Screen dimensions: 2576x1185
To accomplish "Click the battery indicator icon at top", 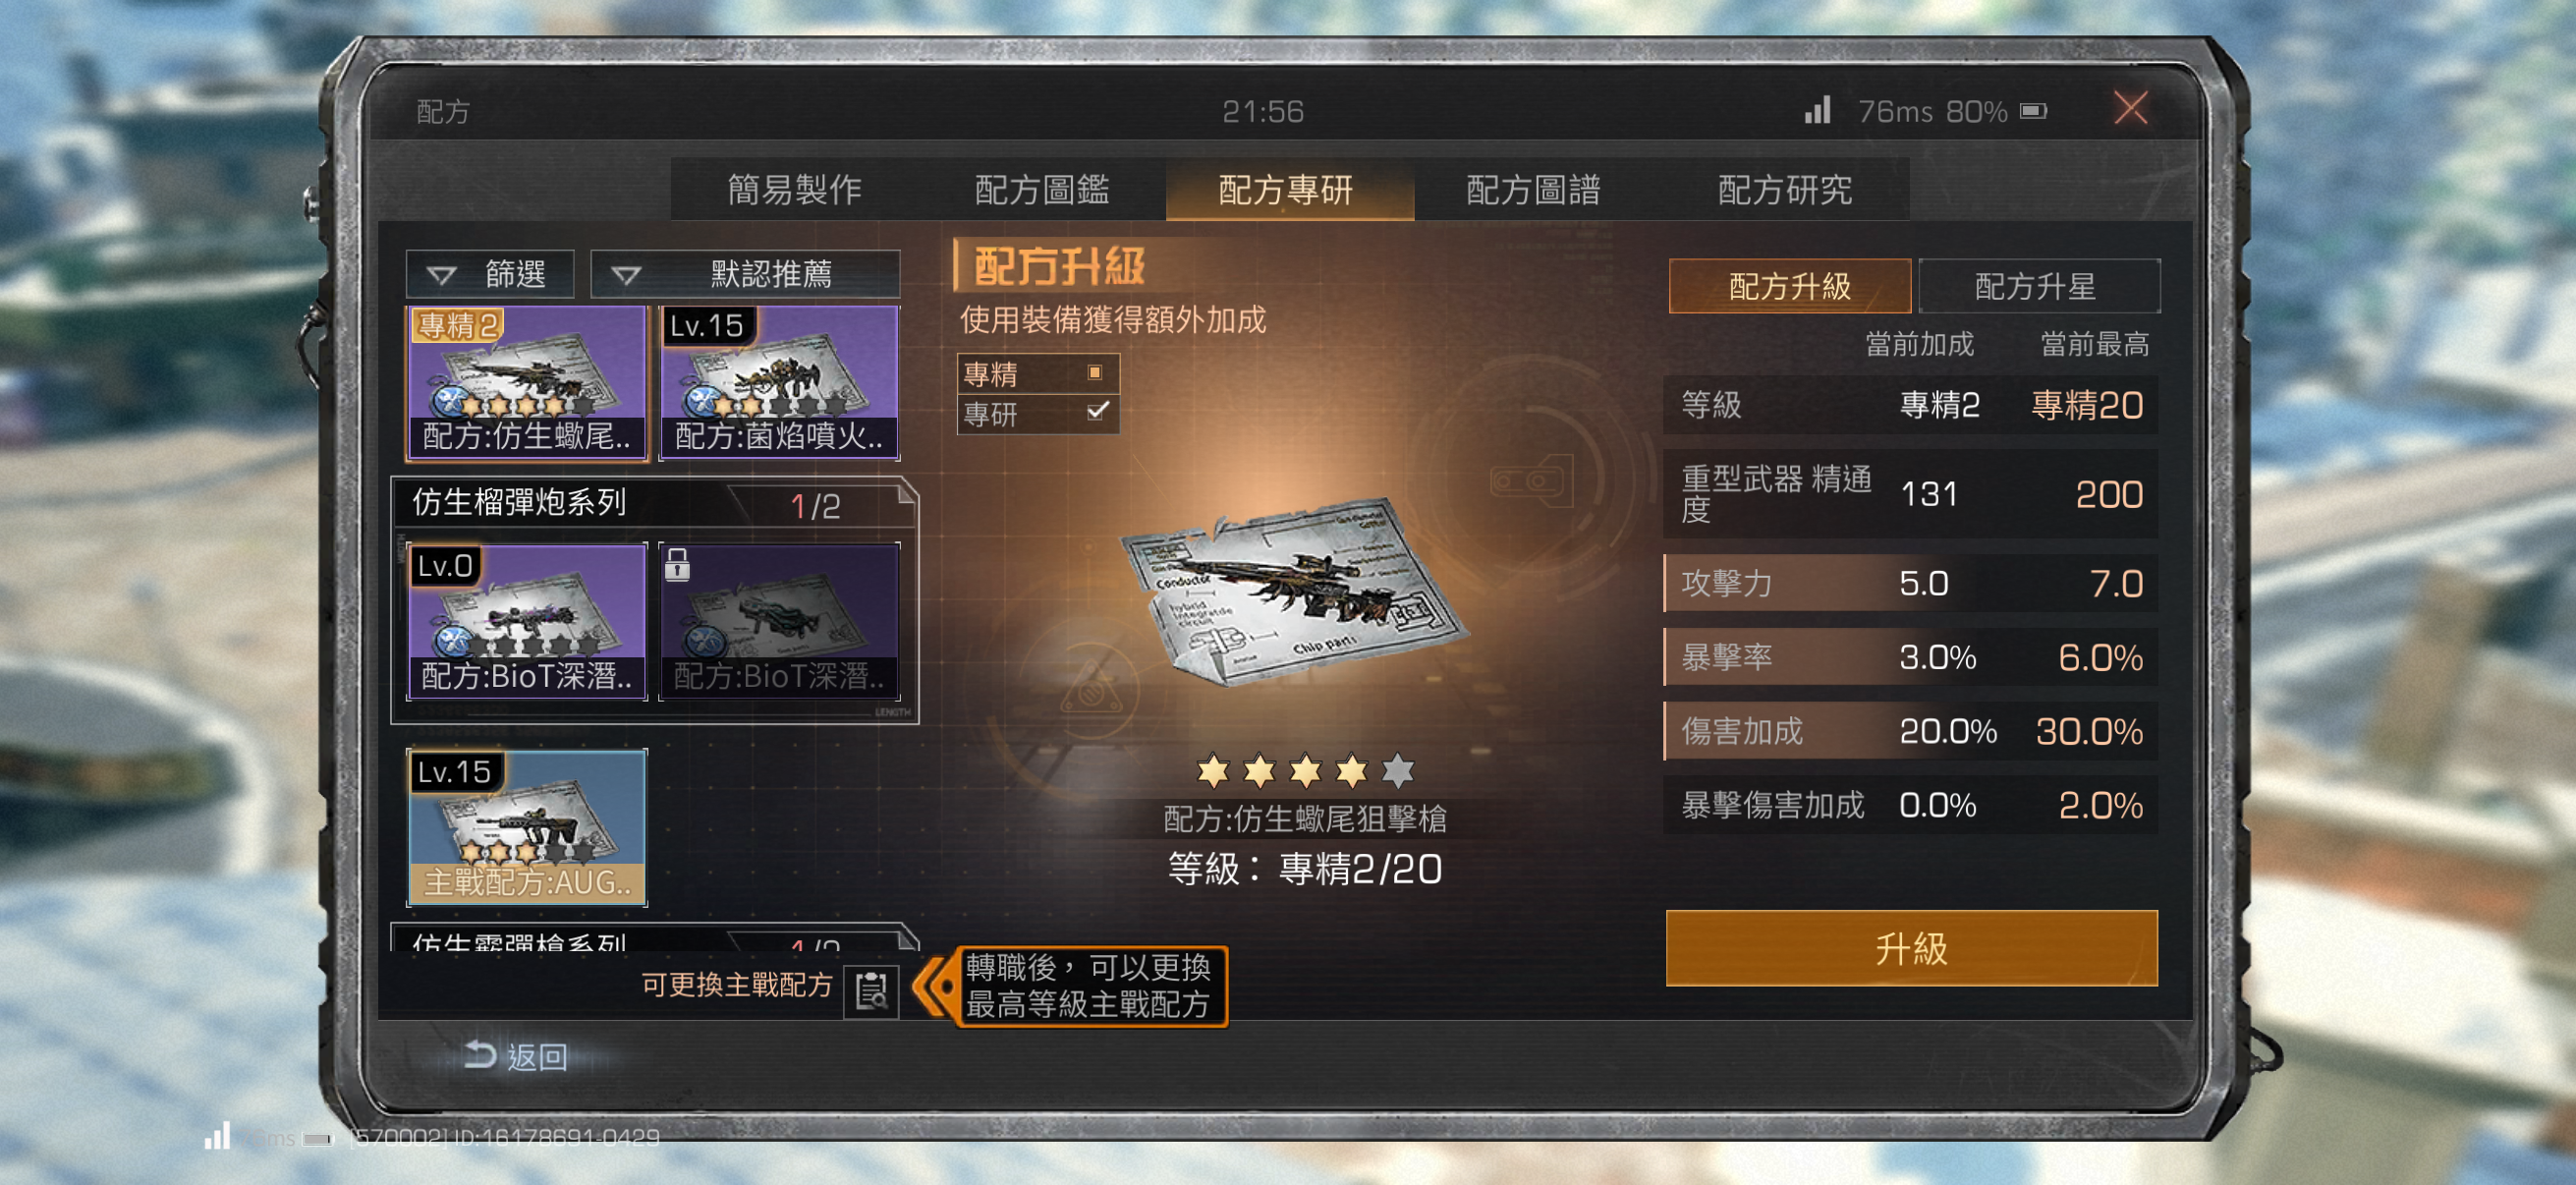I will point(2034,111).
